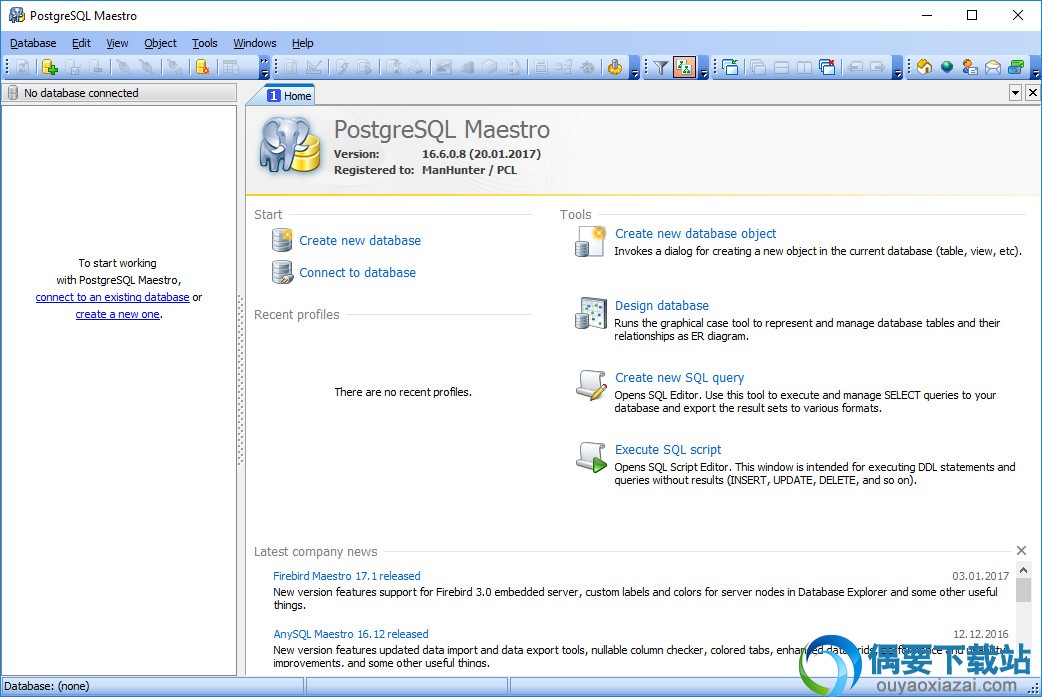Click the globe website toolbar icon
Screen dimensions: 1042x697
947,67
